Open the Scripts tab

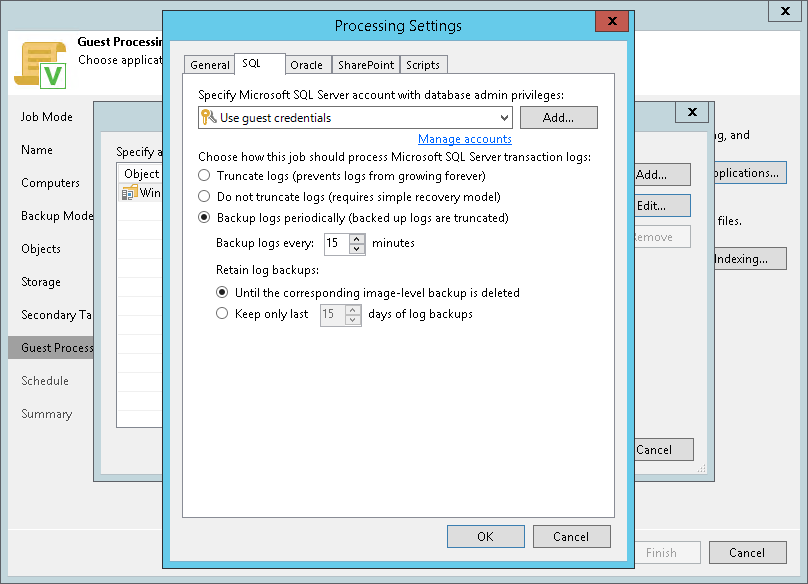click(x=423, y=65)
